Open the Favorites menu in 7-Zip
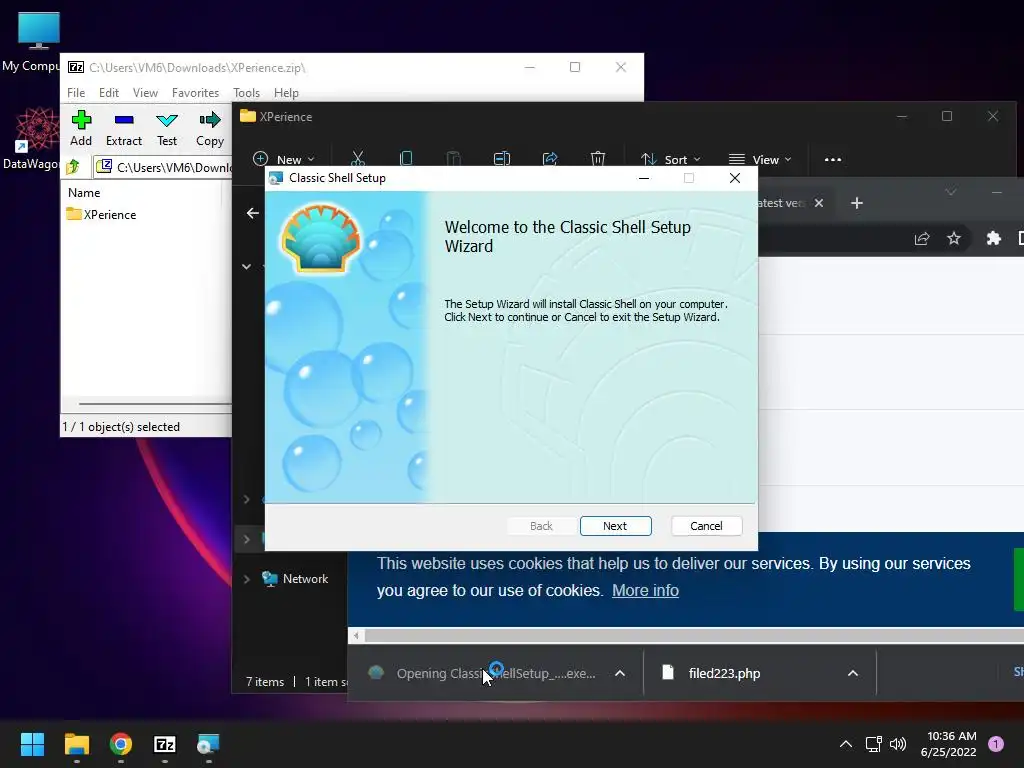The height and width of the screenshot is (768, 1024). (x=195, y=93)
